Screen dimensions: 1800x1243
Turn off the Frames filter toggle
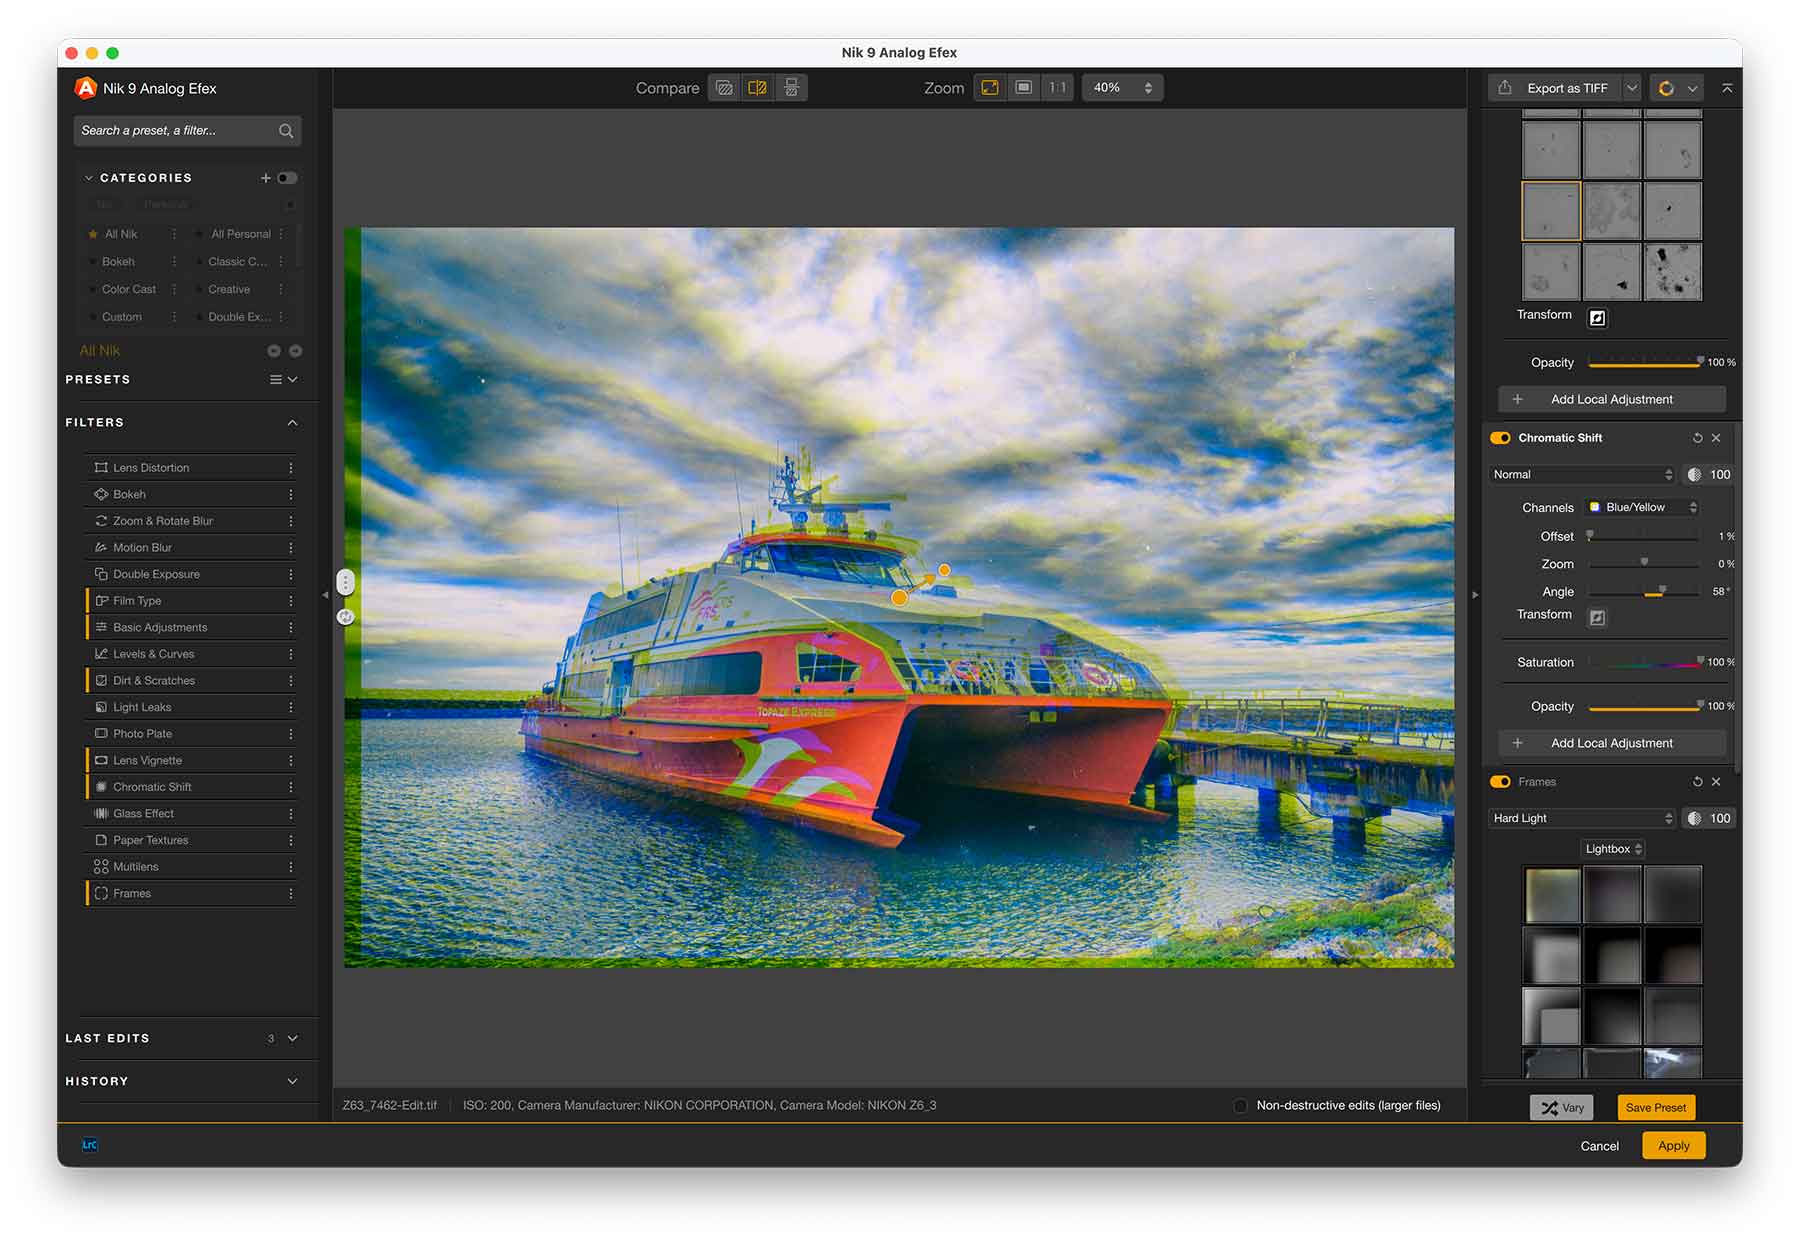1500,782
